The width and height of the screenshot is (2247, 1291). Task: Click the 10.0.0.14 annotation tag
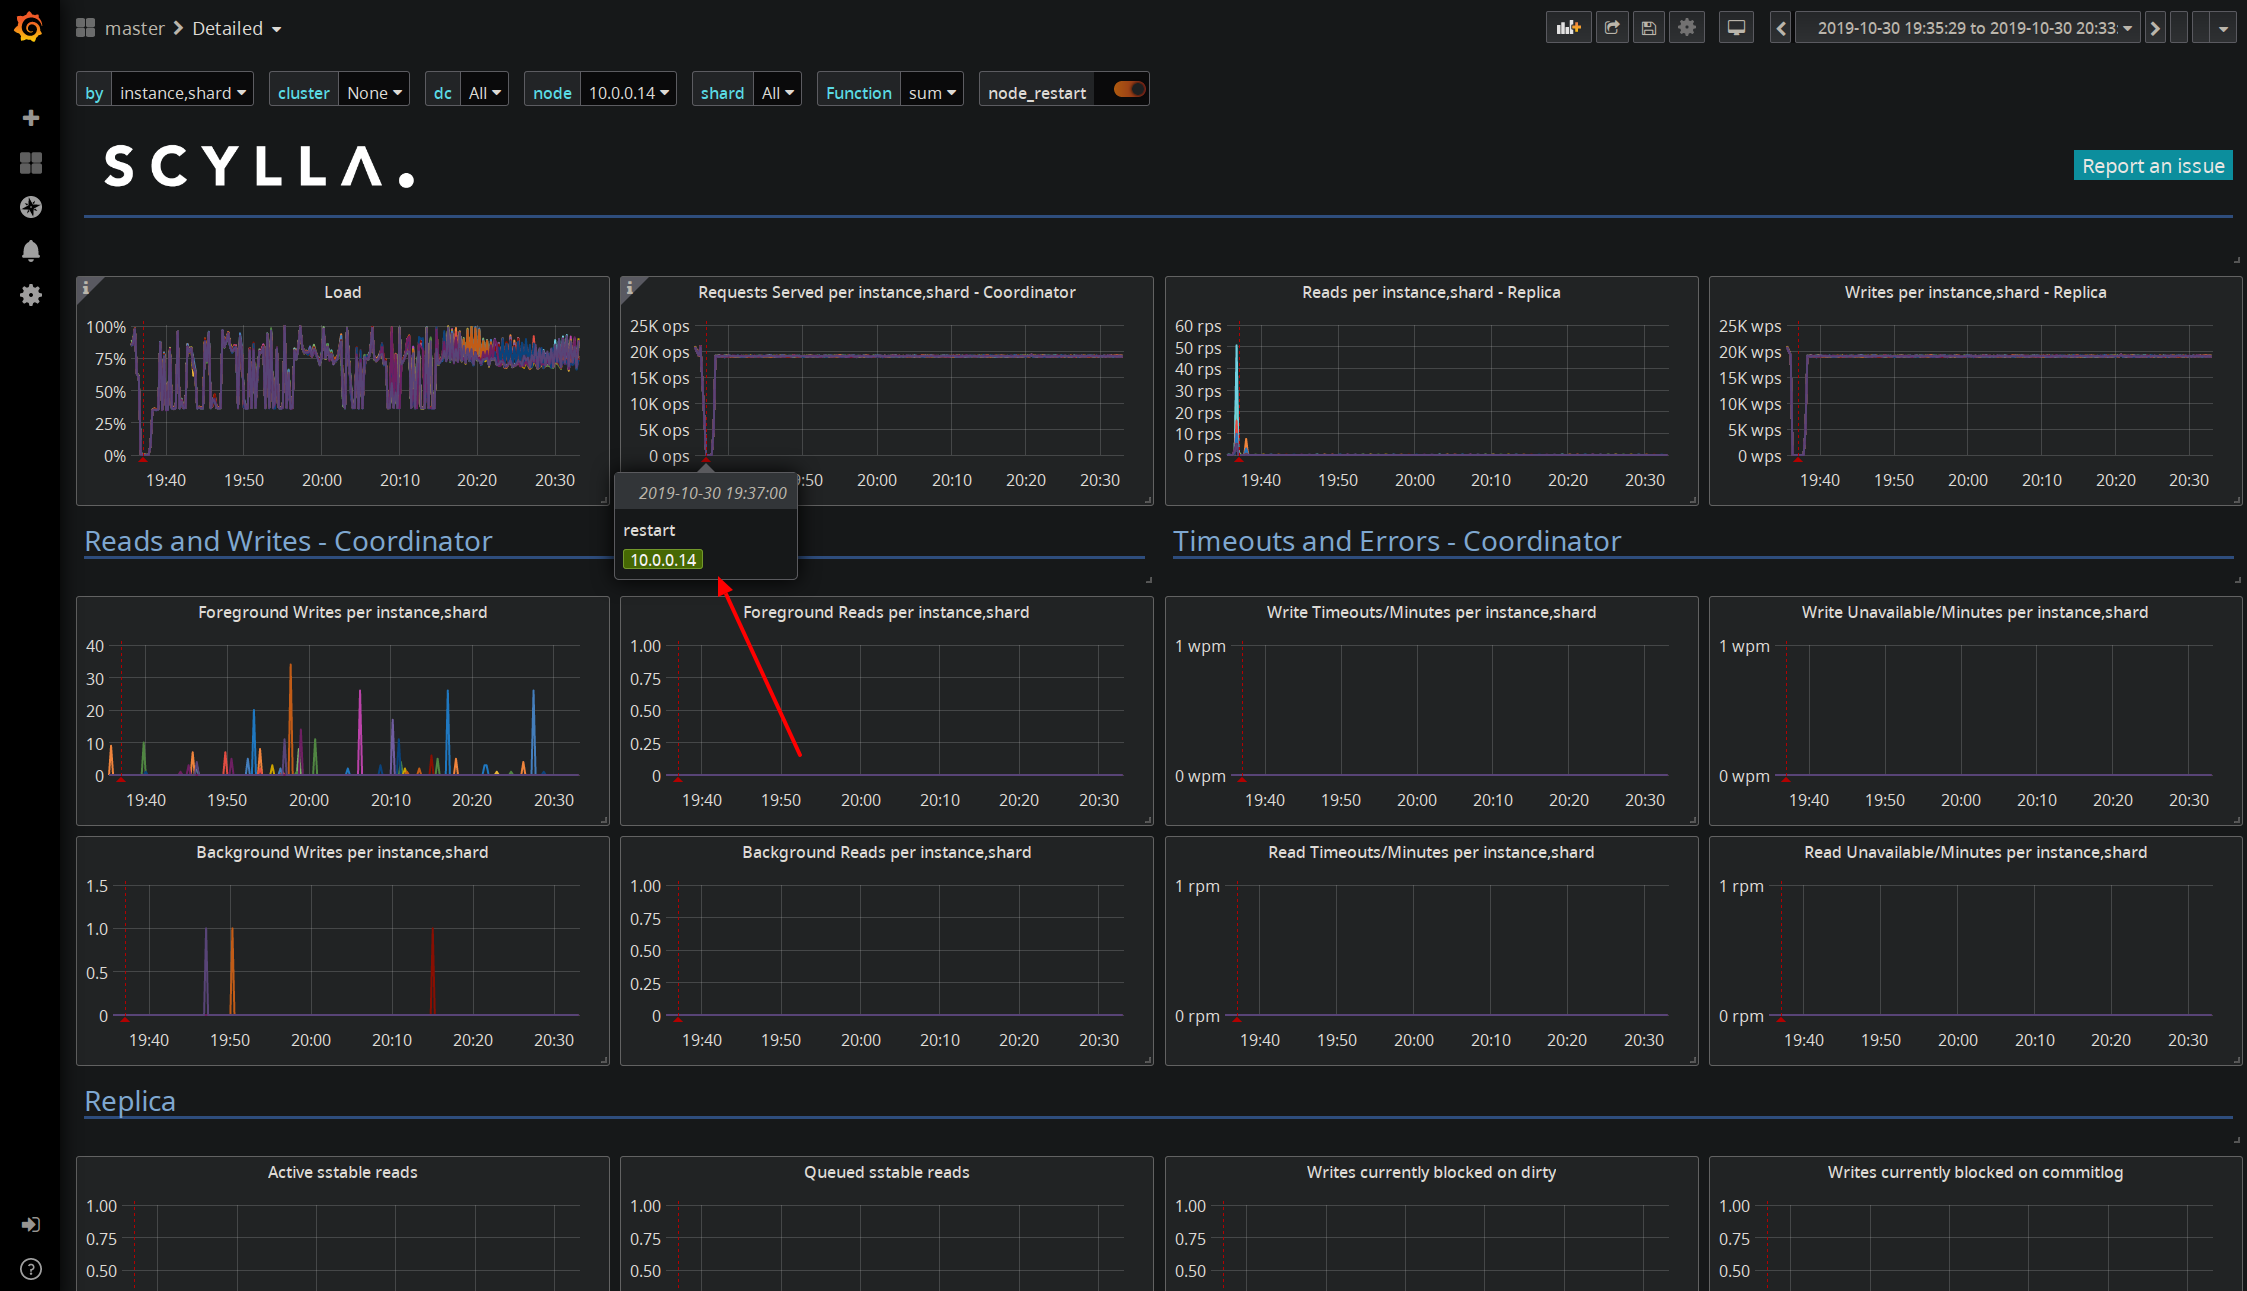(x=663, y=559)
